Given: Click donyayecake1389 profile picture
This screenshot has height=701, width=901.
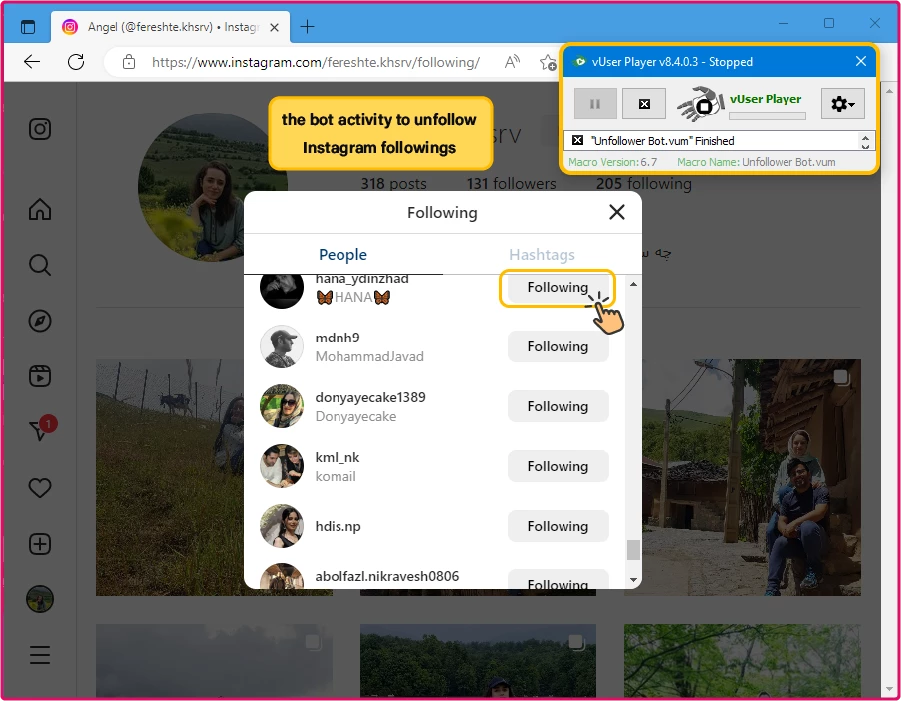Looking at the screenshot, I should 282,406.
